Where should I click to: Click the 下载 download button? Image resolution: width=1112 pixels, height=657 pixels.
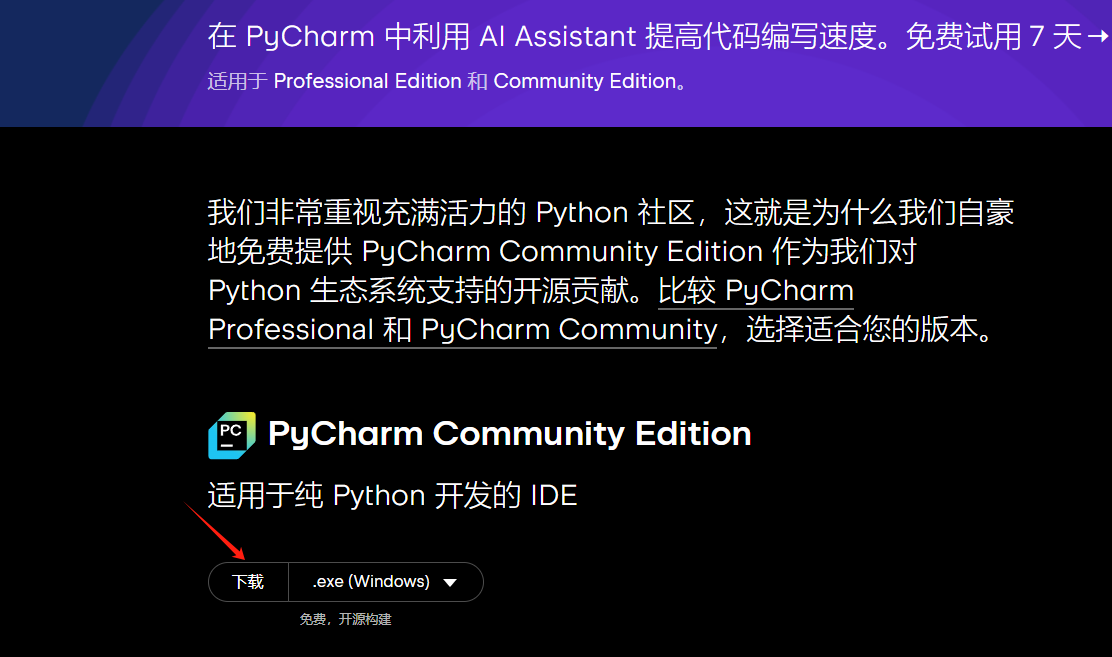pos(248,582)
